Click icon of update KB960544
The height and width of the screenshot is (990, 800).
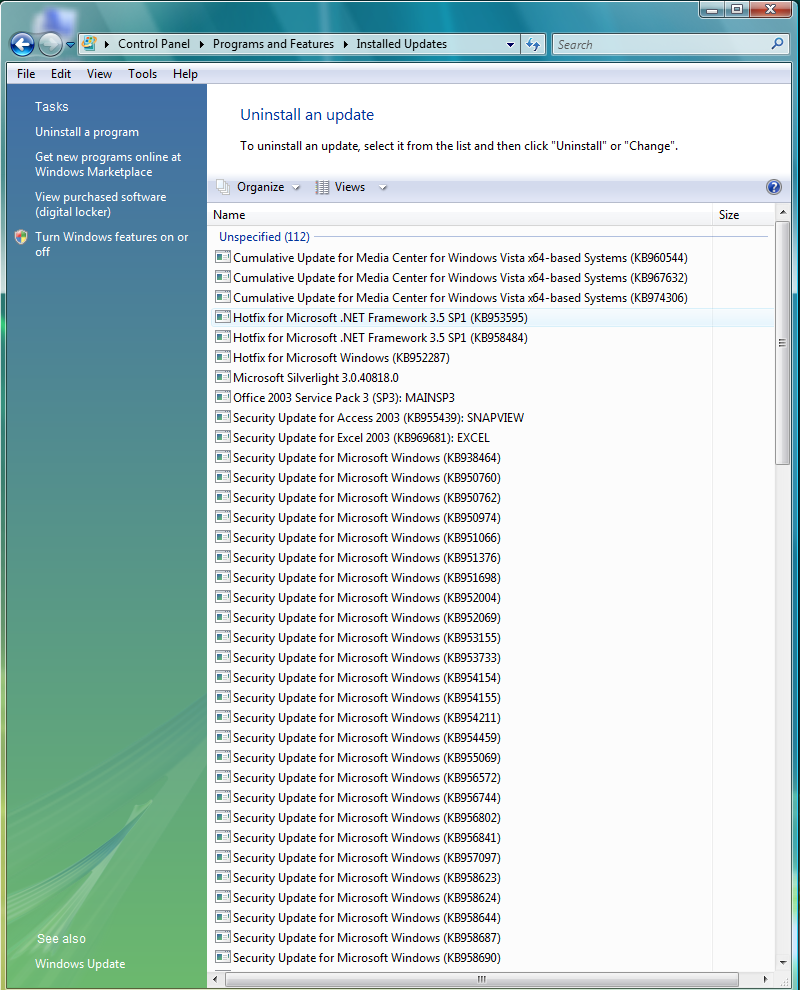coord(222,257)
